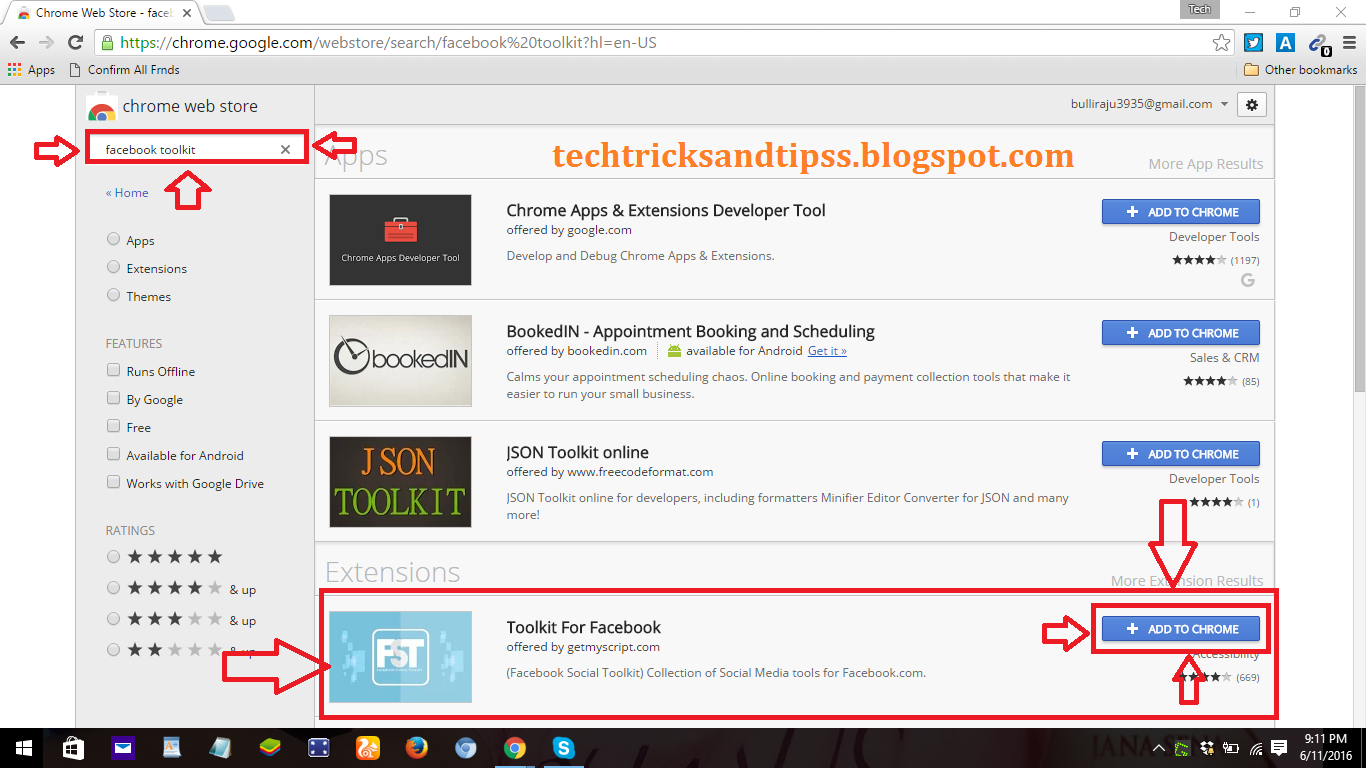
Task: Click the Android robot icon for BookedIN
Action: [x=674, y=351]
